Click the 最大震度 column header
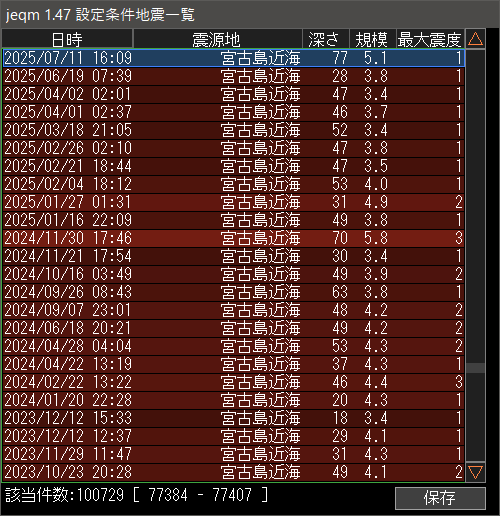Image resolution: width=500 pixels, height=516 pixels. click(430, 39)
